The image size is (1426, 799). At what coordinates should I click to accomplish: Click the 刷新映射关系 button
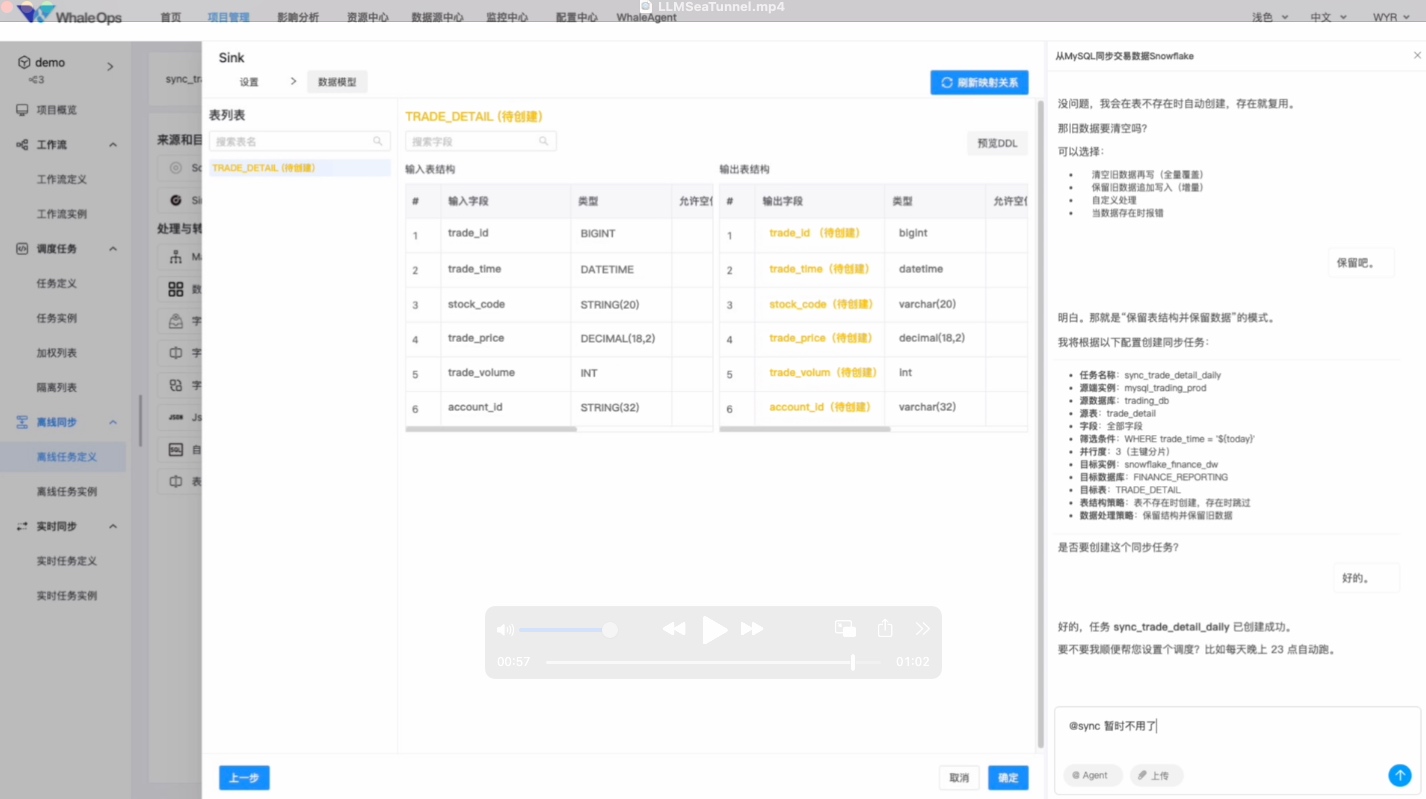click(979, 82)
